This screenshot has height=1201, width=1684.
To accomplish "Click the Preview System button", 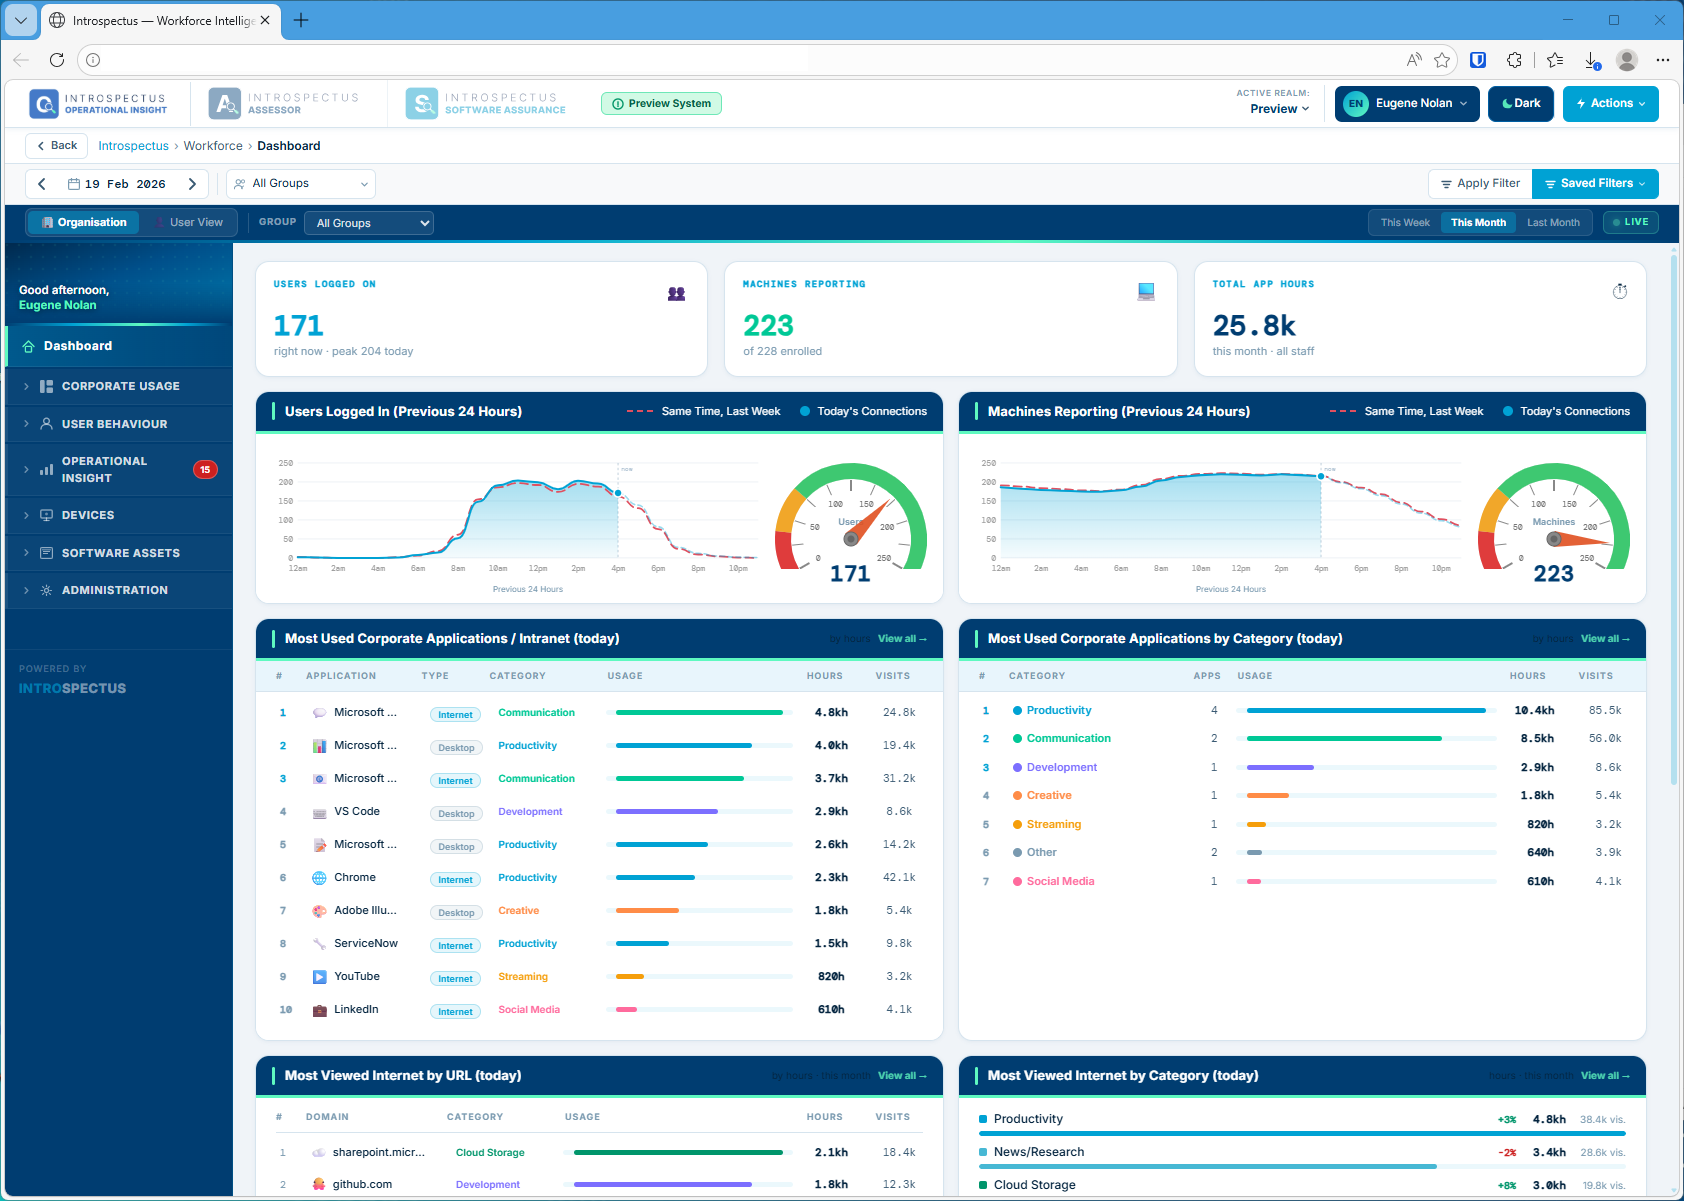I will (661, 103).
